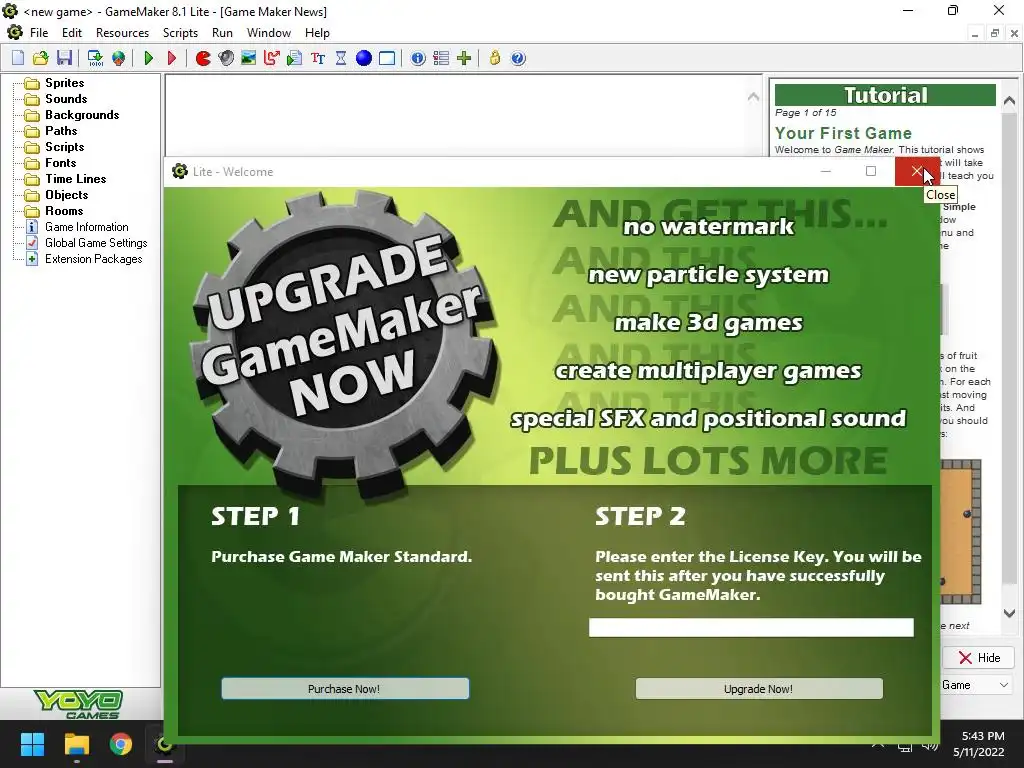Create an object with blue ball icon
The width and height of the screenshot is (1024, 768).
click(364, 58)
